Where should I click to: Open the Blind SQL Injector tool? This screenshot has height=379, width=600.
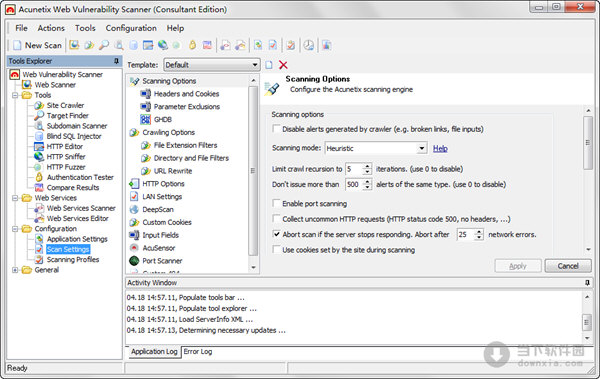(x=74, y=136)
